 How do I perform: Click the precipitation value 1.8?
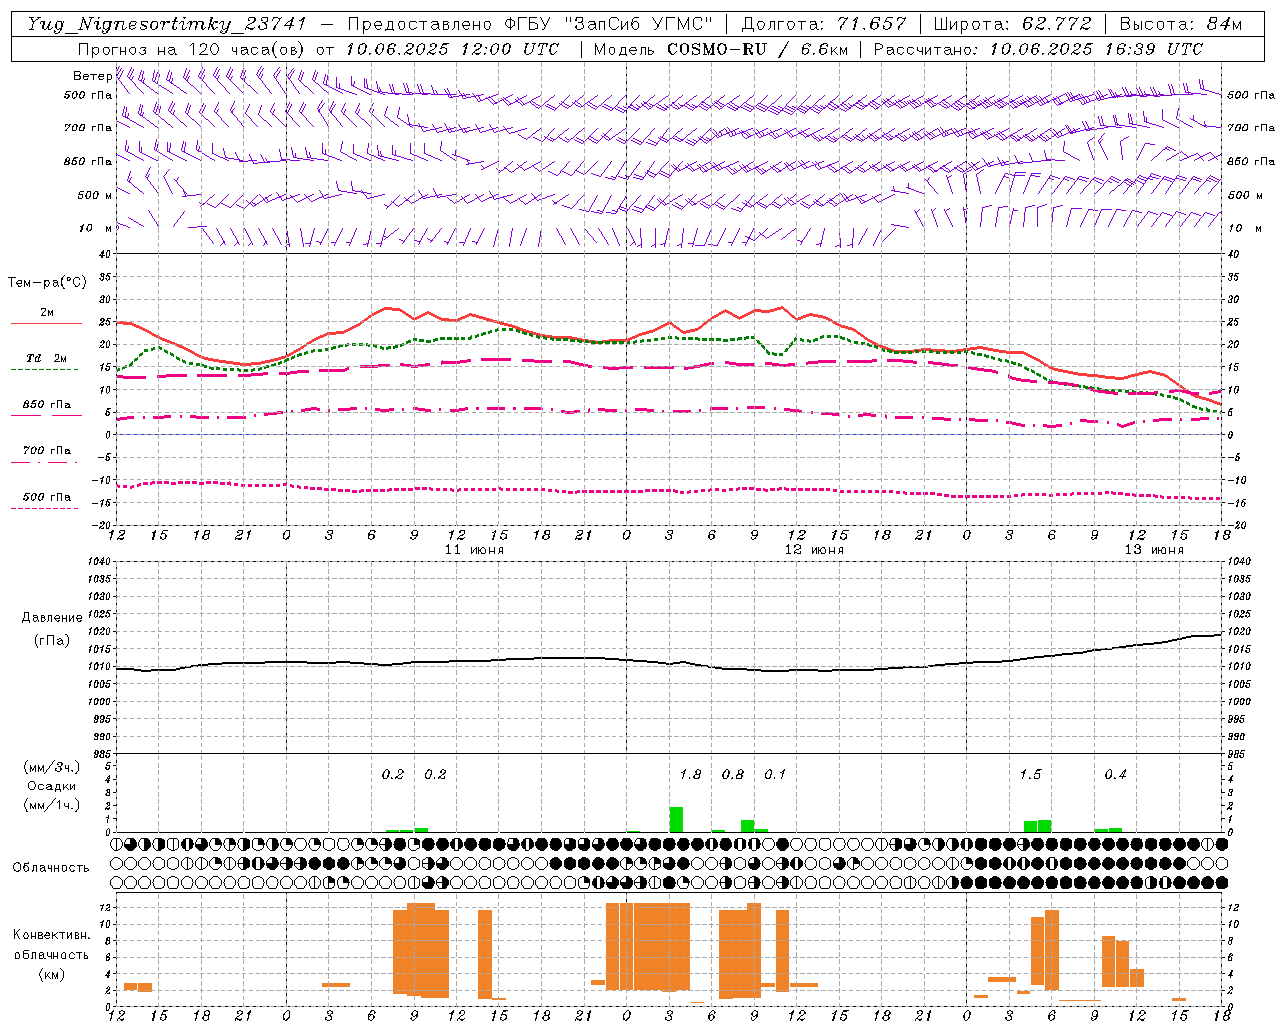point(690,774)
